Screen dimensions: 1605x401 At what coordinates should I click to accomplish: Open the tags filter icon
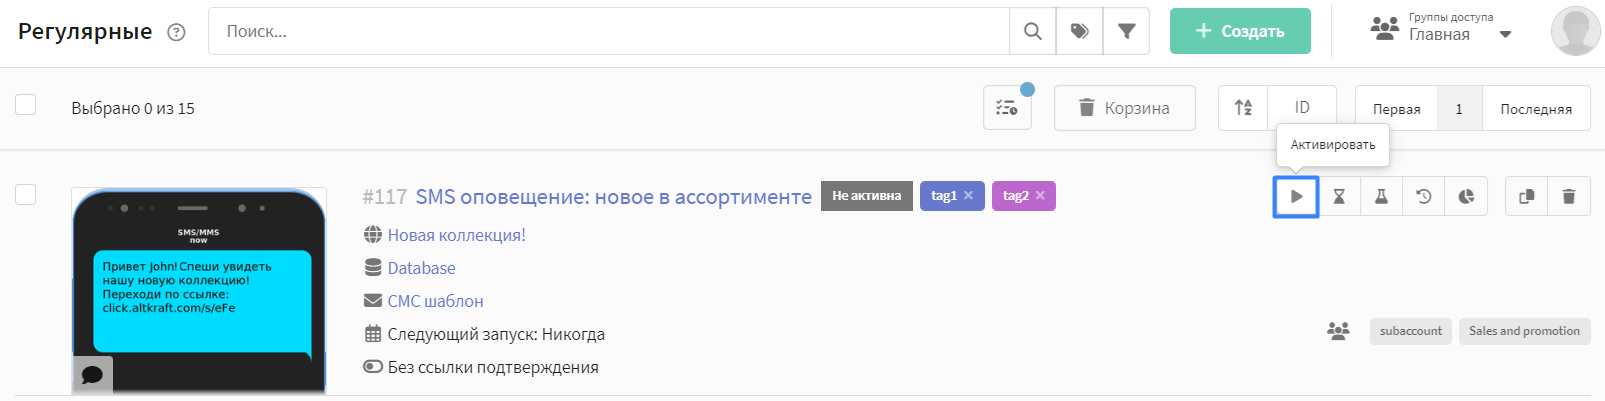pyautogui.click(x=1080, y=31)
